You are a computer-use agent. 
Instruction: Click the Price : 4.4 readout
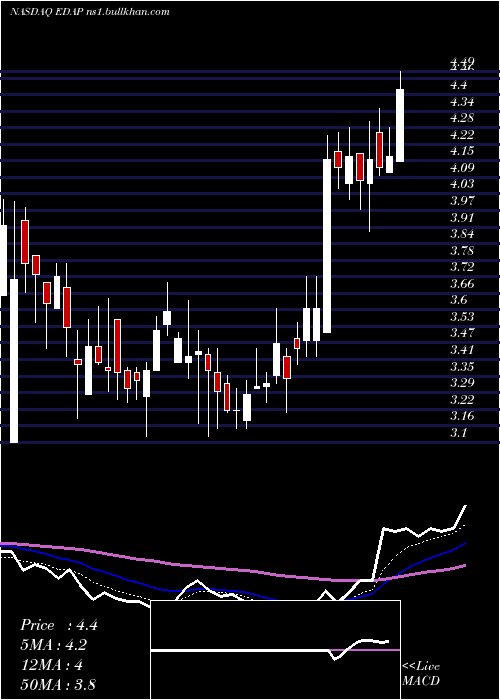point(59,625)
